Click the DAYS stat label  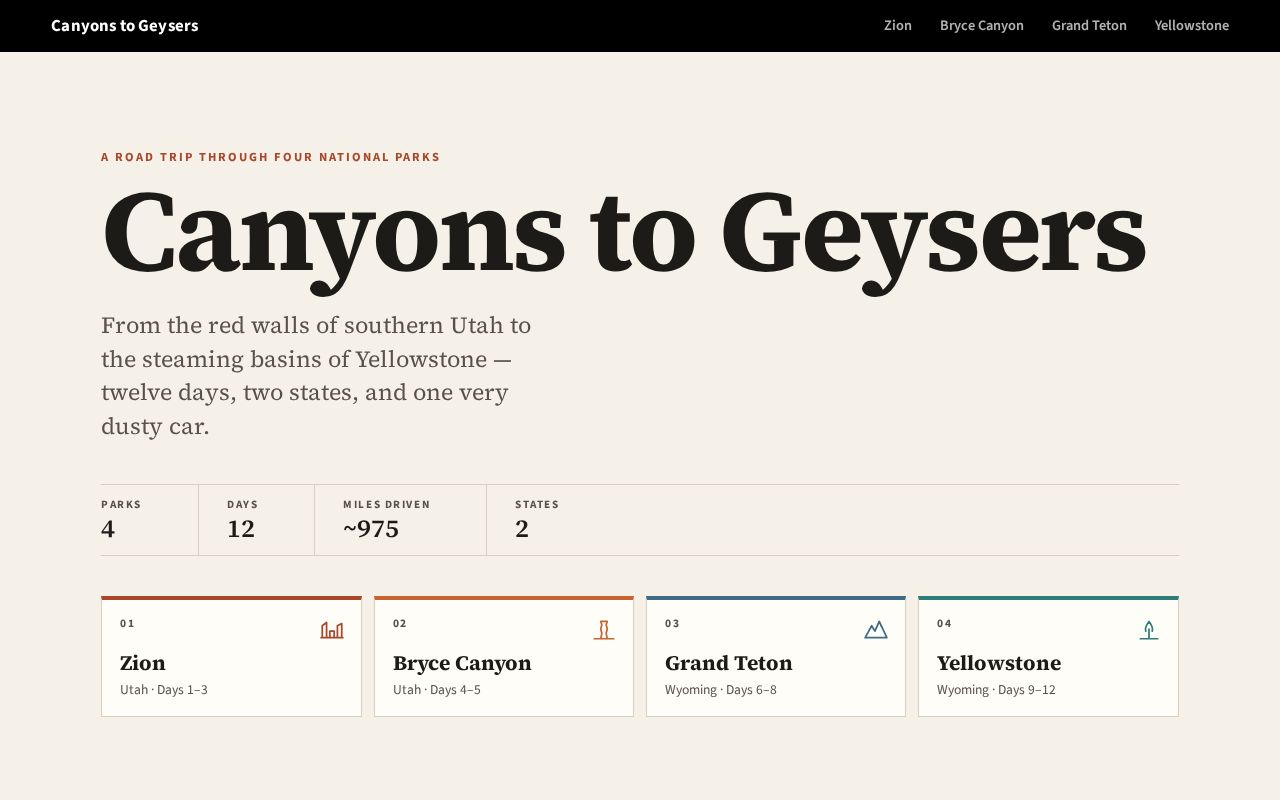point(243,505)
